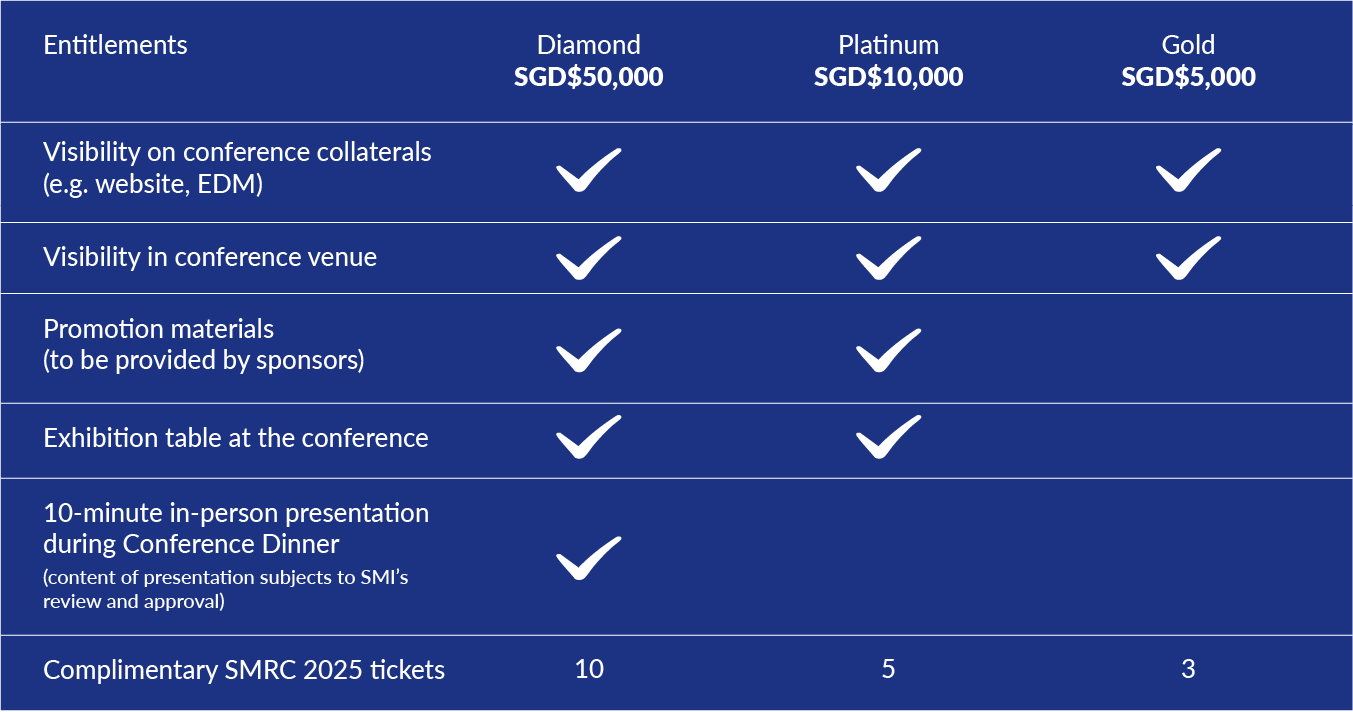The height and width of the screenshot is (712, 1353).
Task: Click Platinum checkmark for promotion materials
Action: click(x=888, y=350)
